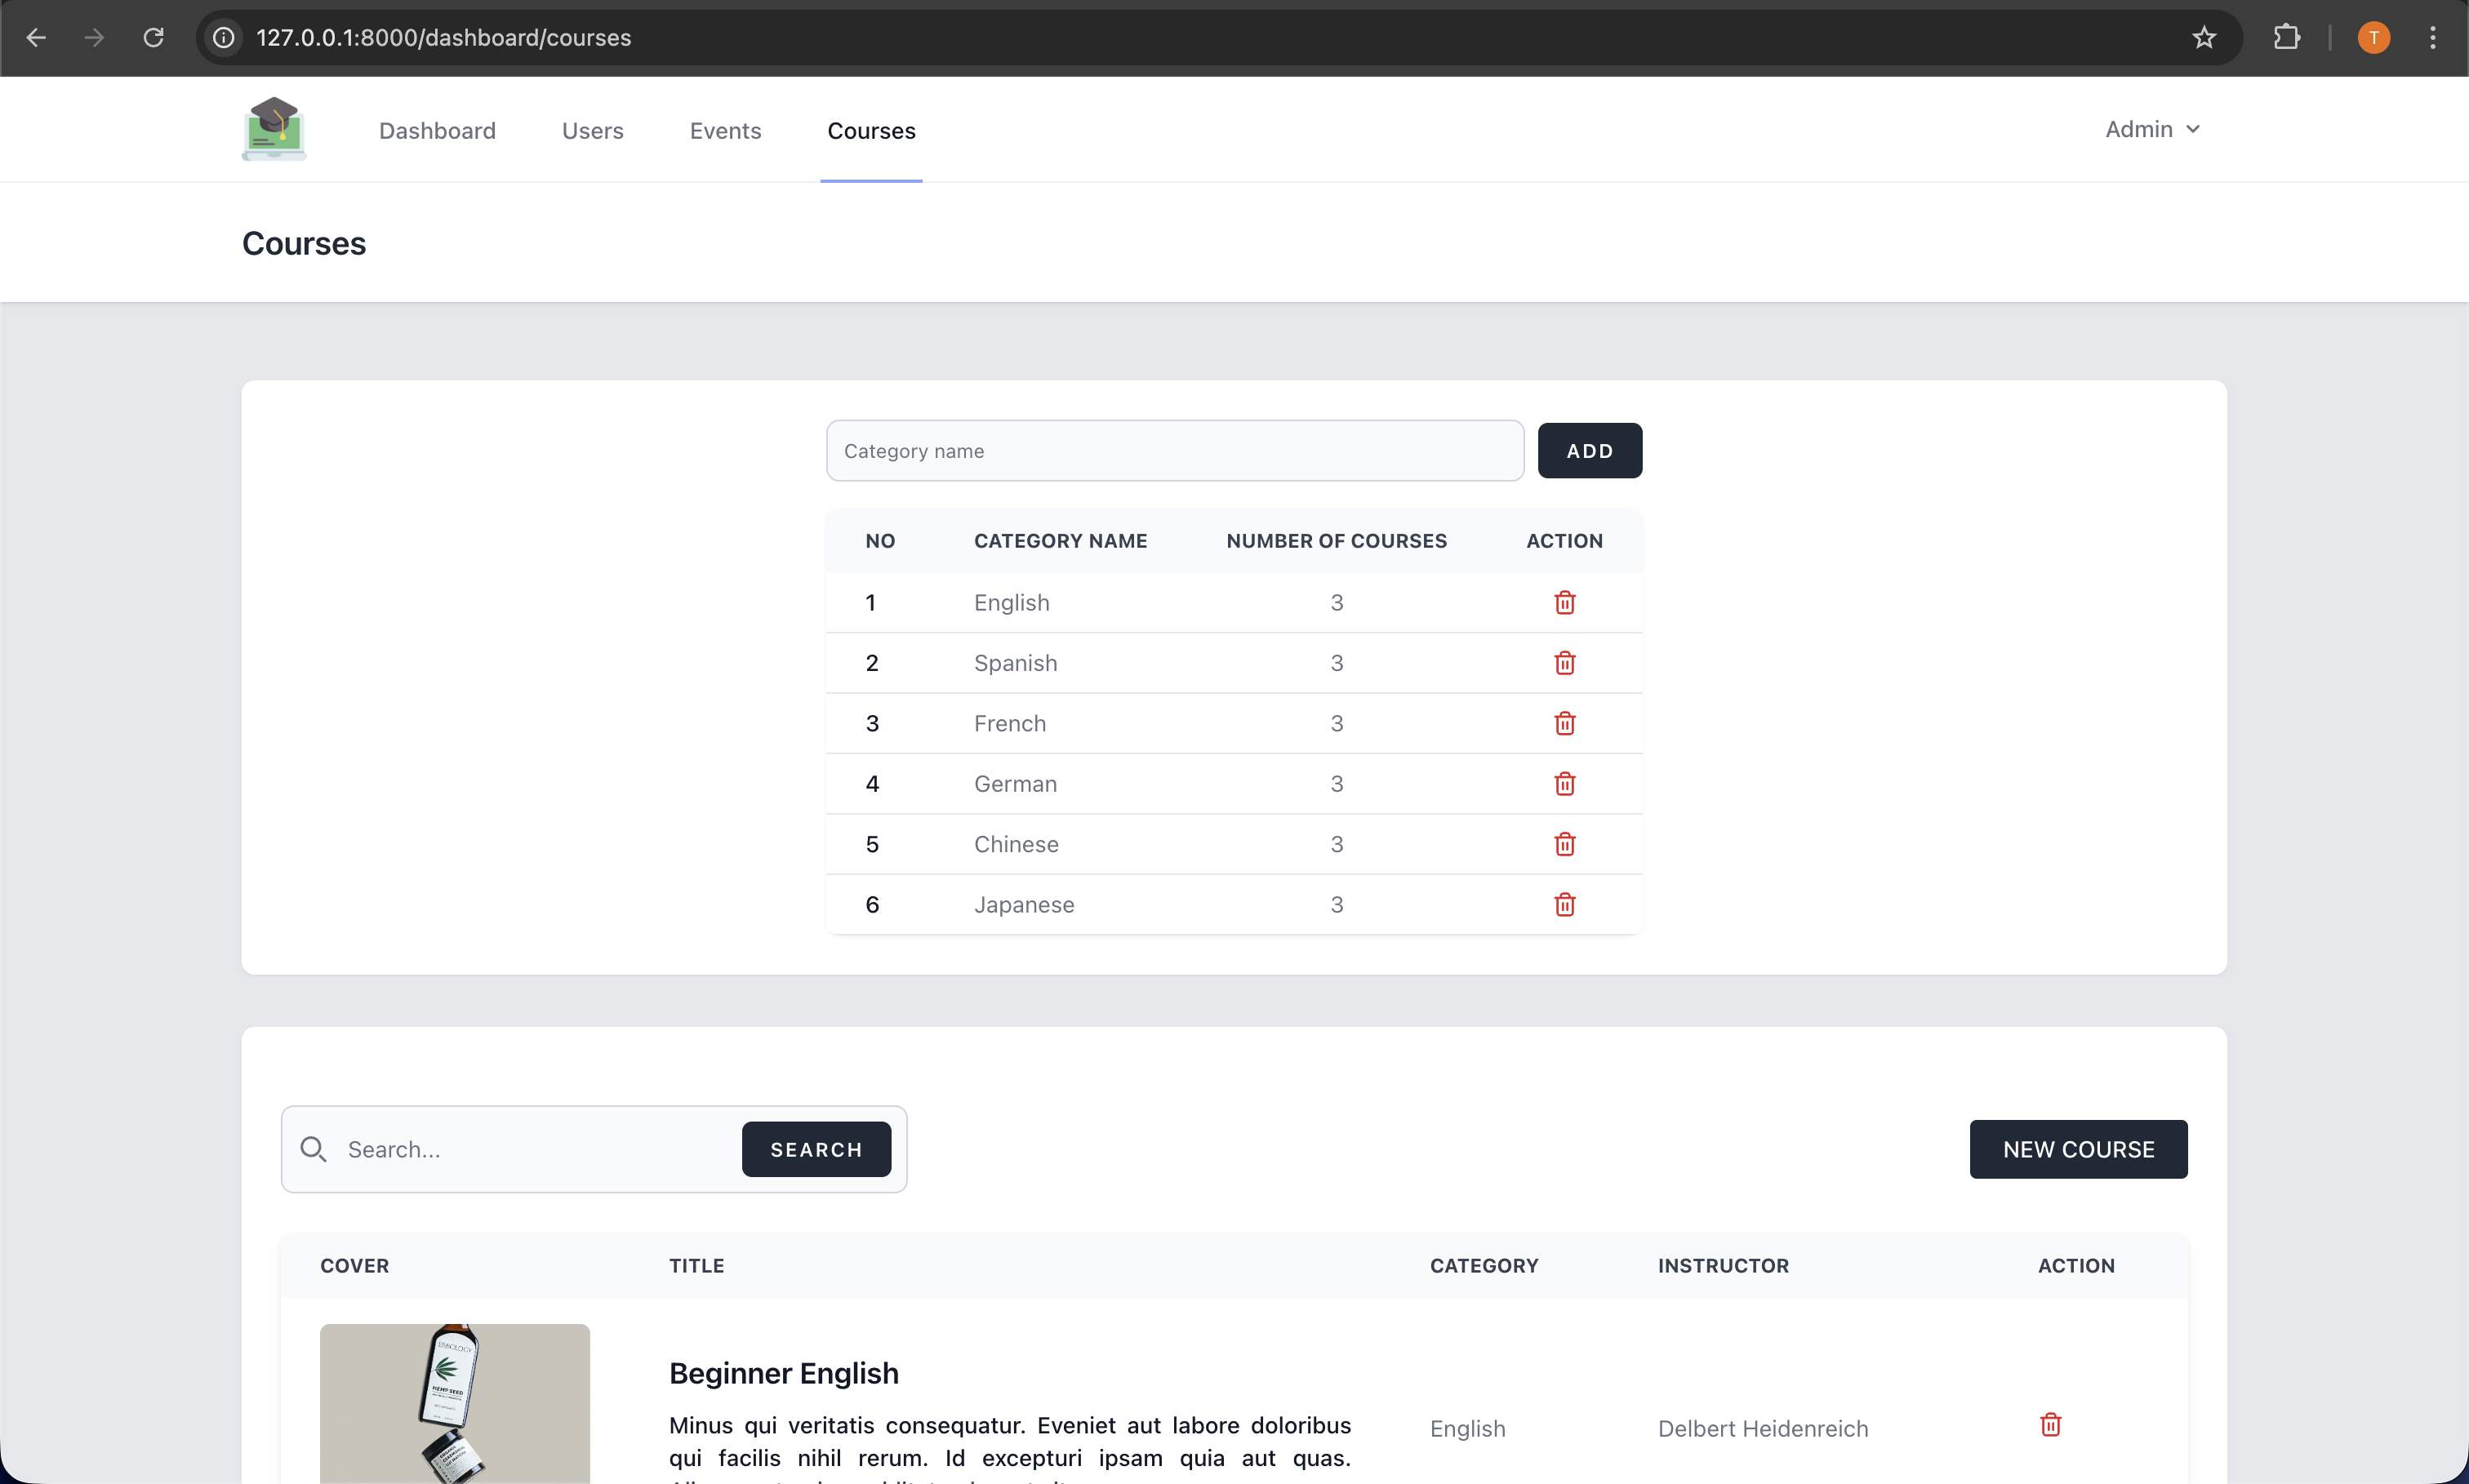Click the Beginner English course title
The image size is (2469, 1484).
click(783, 1373)
